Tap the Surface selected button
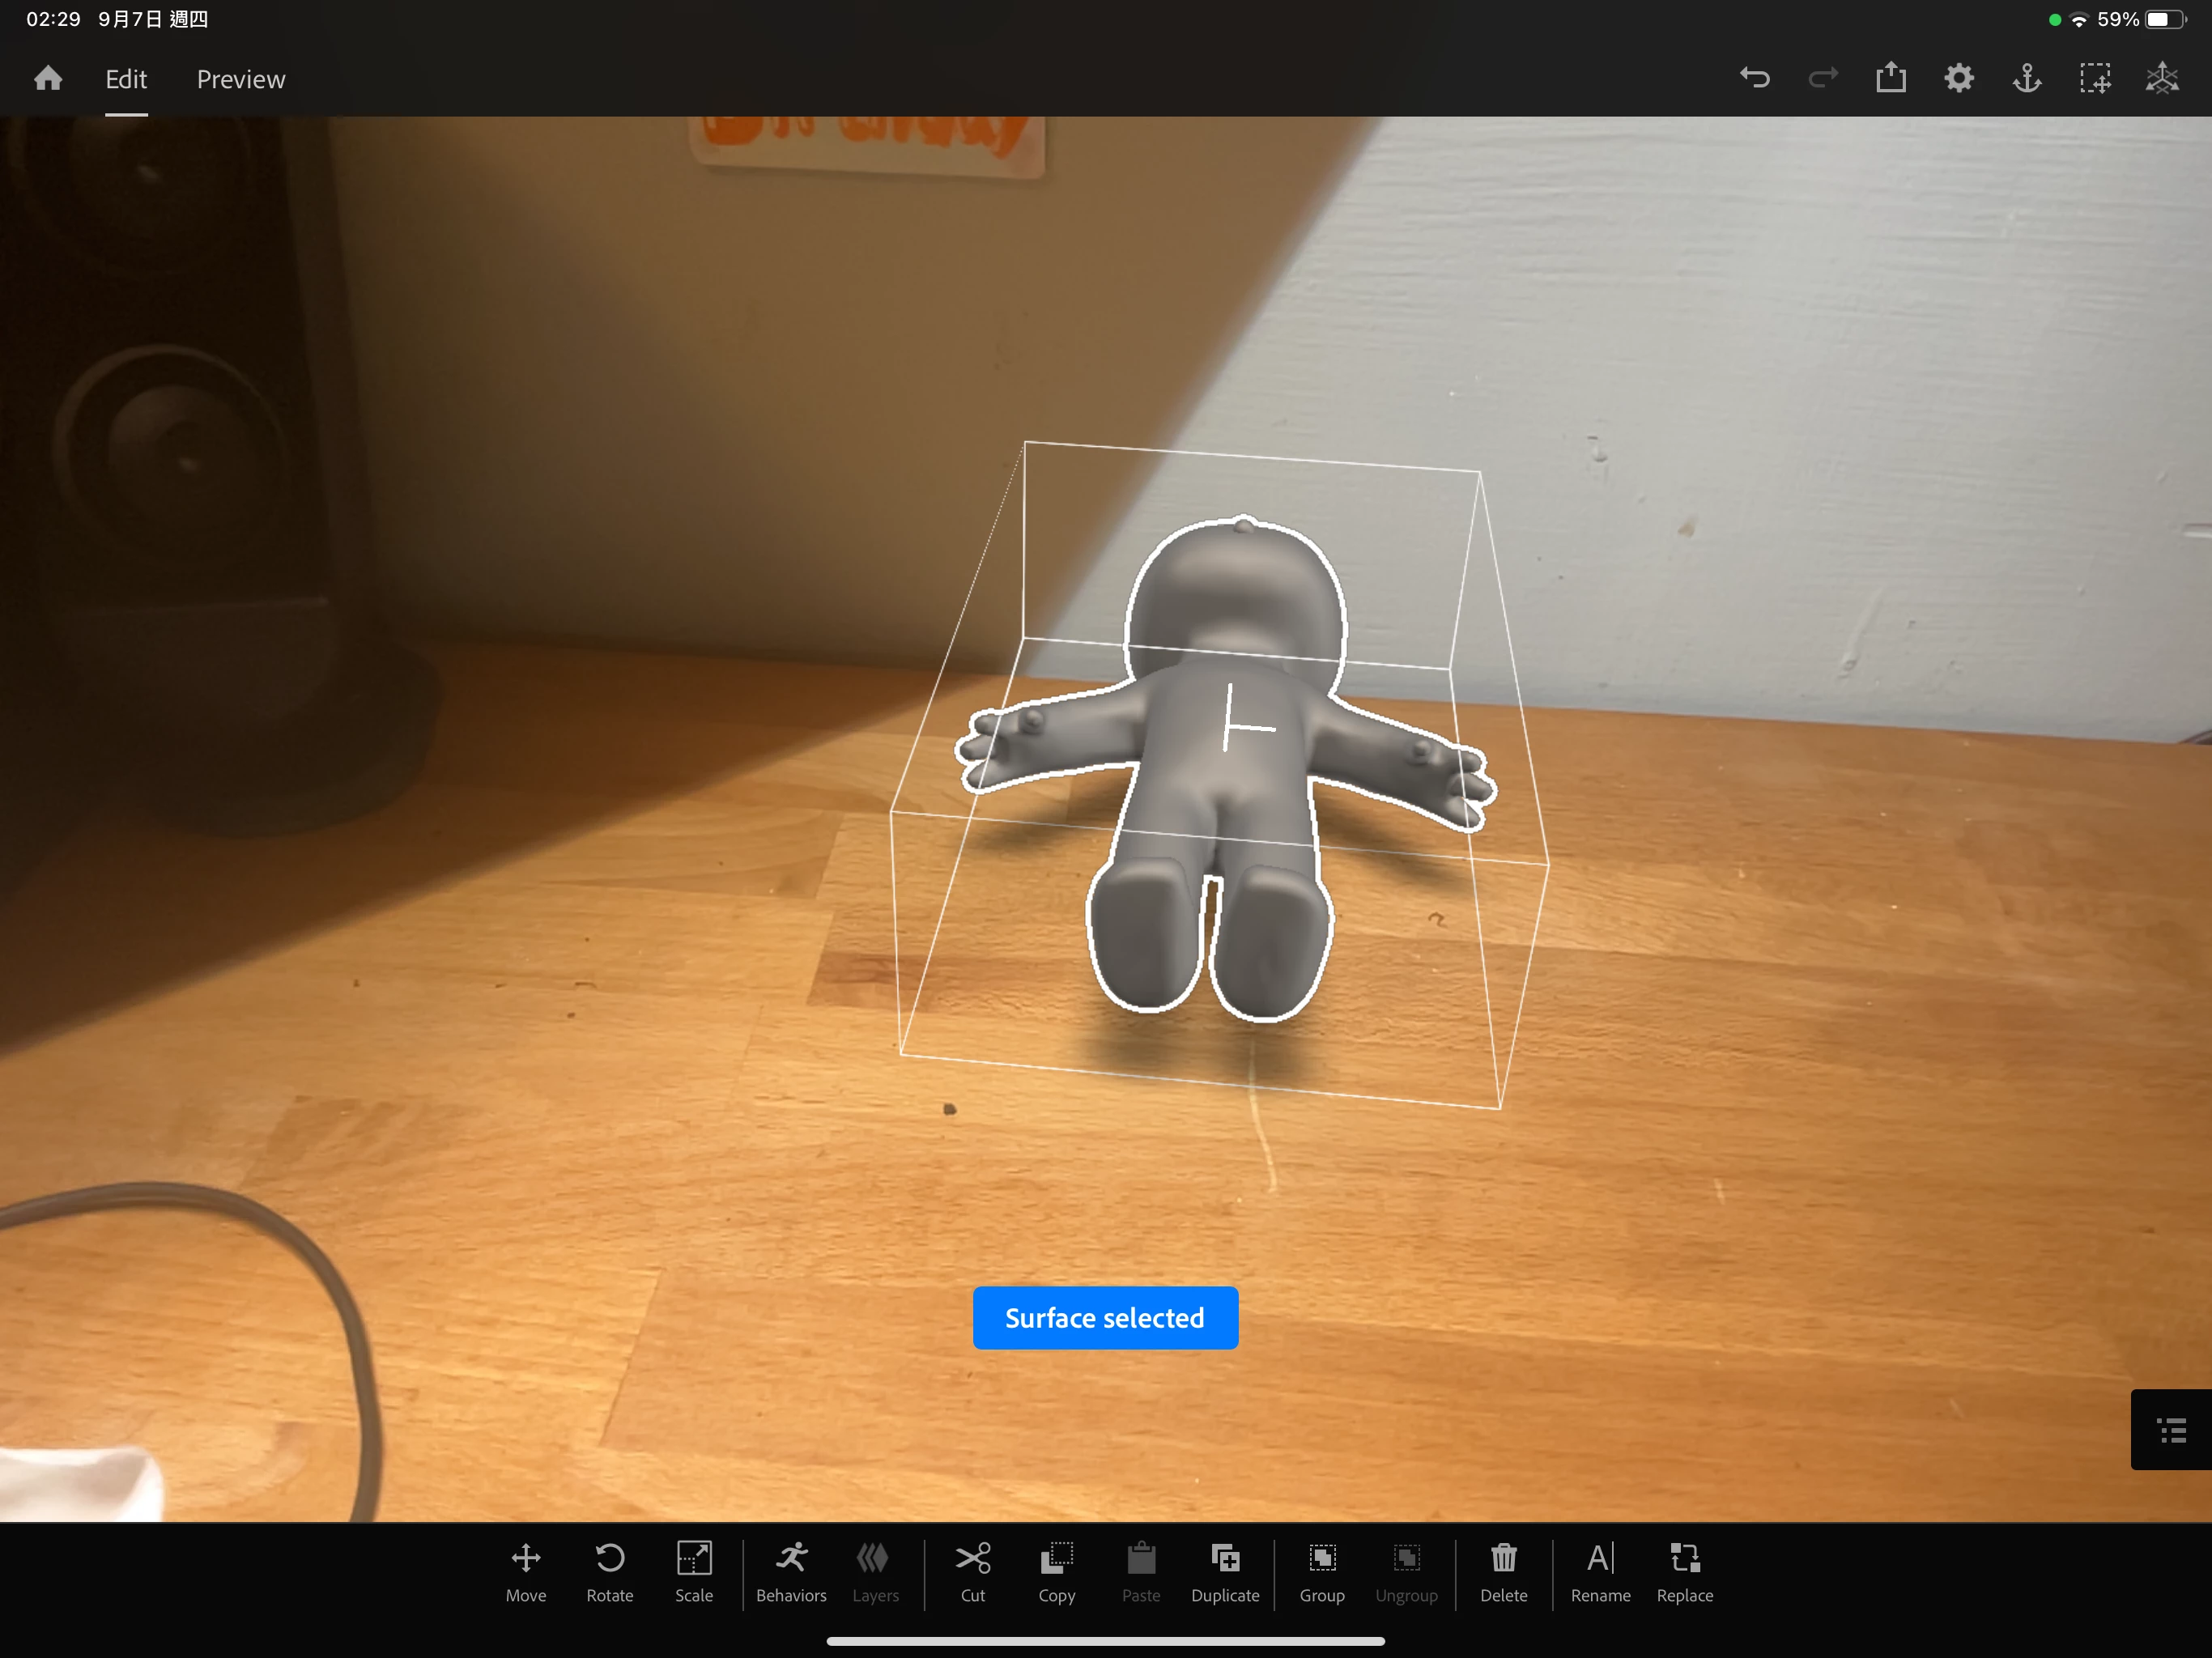This screenshot has height=1658, width=2212. (1104, 1317)
